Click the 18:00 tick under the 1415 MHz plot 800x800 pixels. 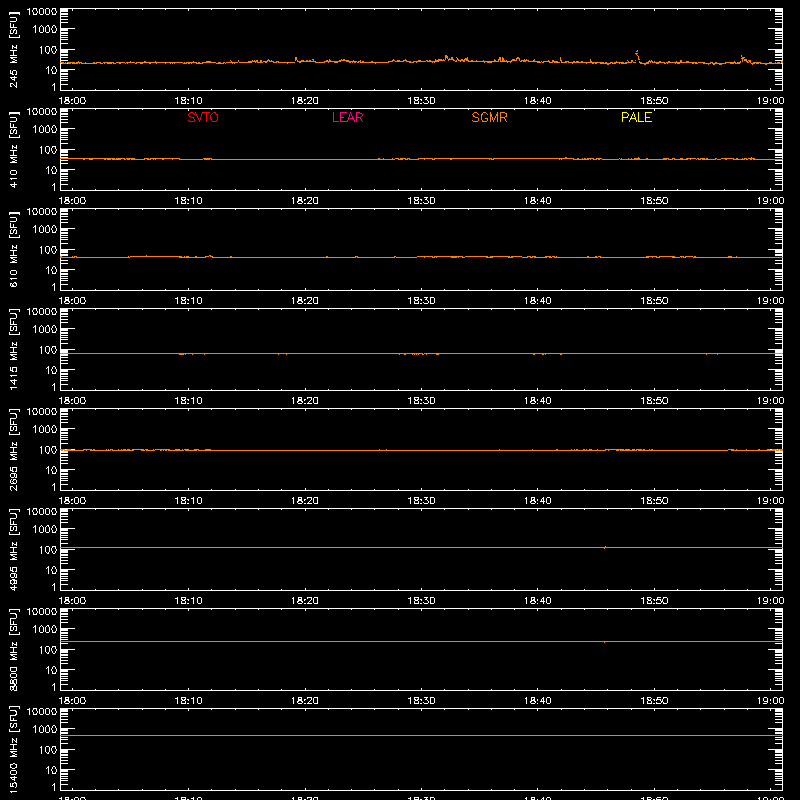coord(72,401)
